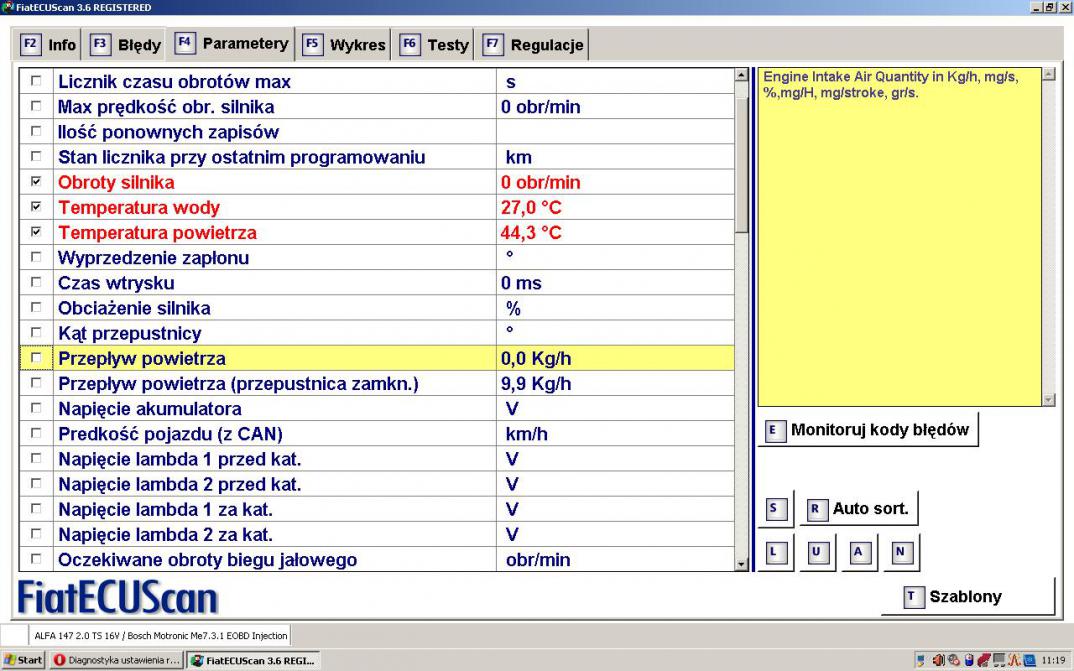1074x671 pixels.
Task: Click Monitoruj kody błędów button
Action: point(868,430)
